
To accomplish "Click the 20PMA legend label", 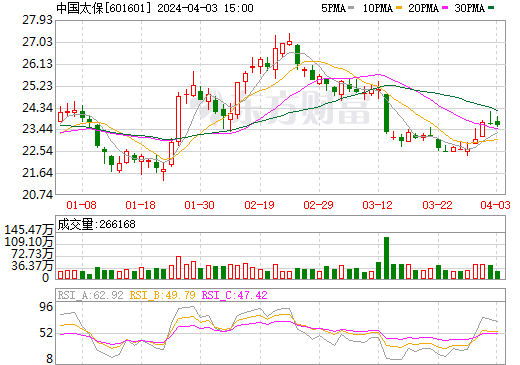I will pos(423,8).
